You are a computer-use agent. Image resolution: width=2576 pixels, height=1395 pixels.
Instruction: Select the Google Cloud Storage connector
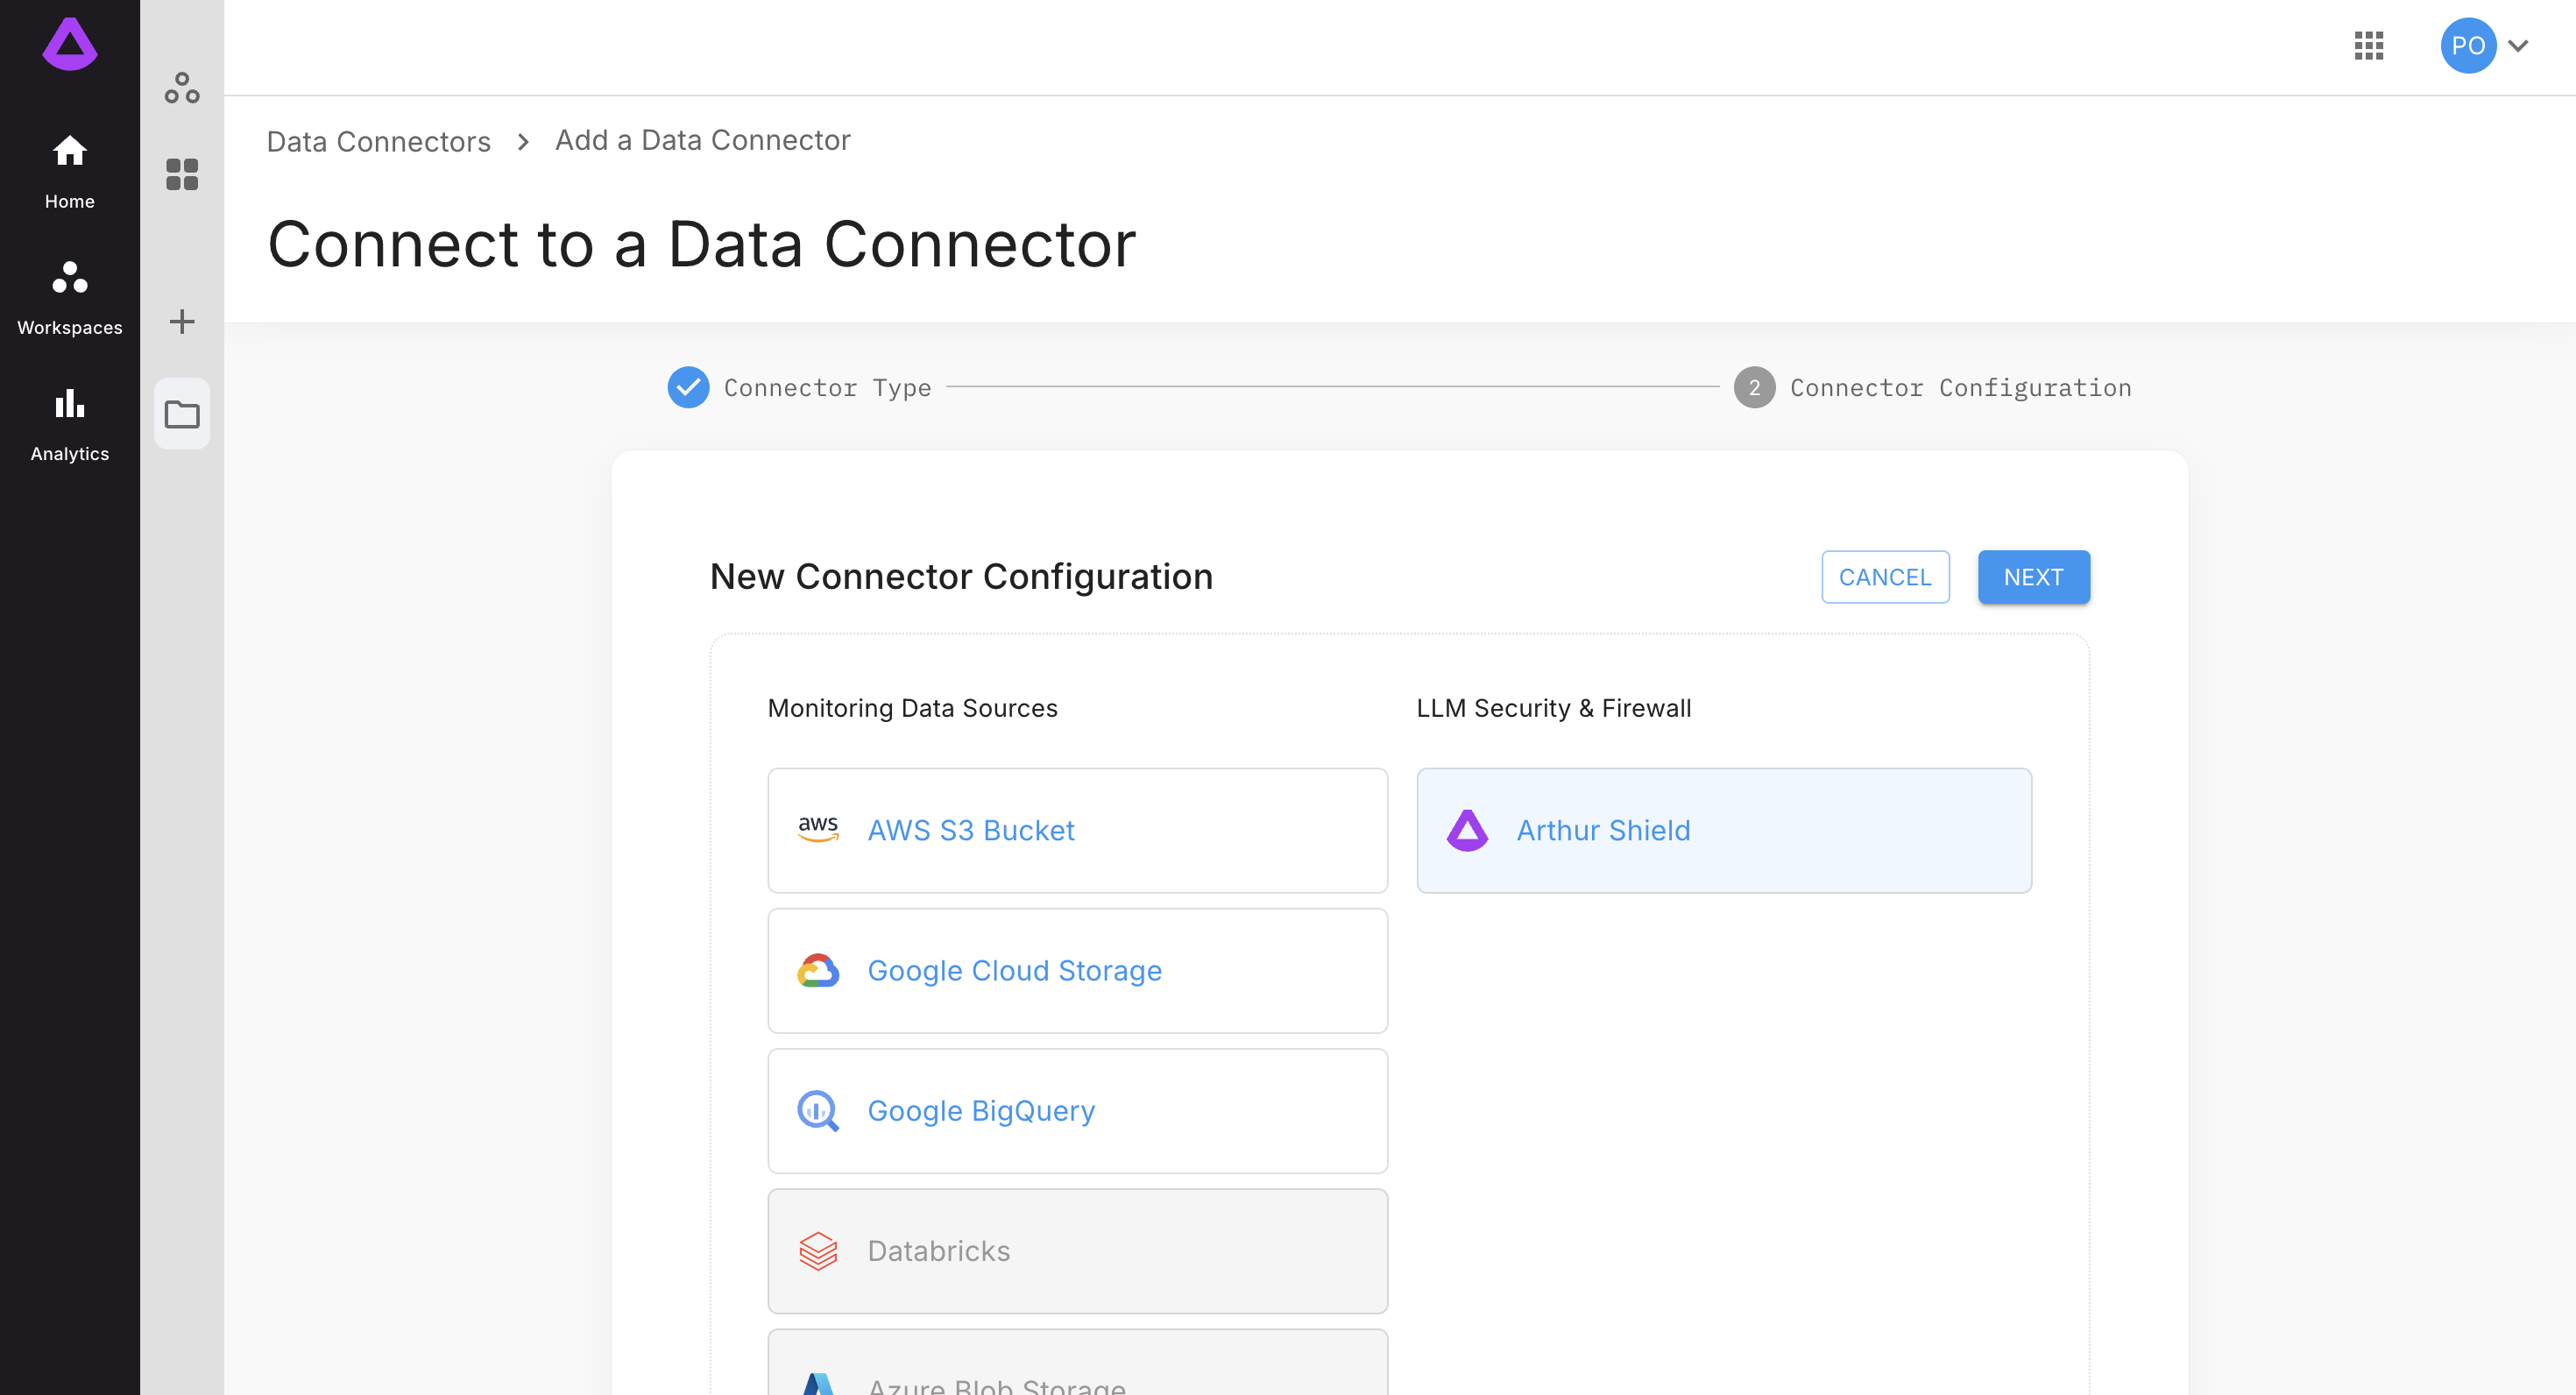point(1077,970)
